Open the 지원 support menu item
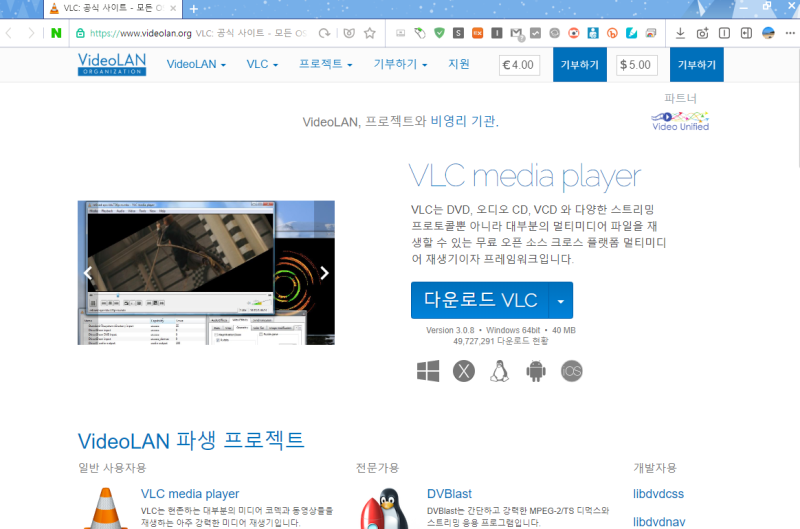Viewport: 800px width, 529px height. click(459, 64)
